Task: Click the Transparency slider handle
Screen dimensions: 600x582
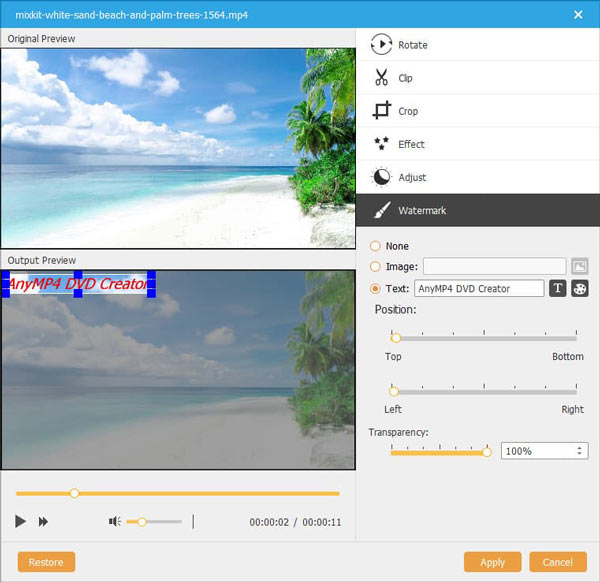Action: tap(487, 452)
